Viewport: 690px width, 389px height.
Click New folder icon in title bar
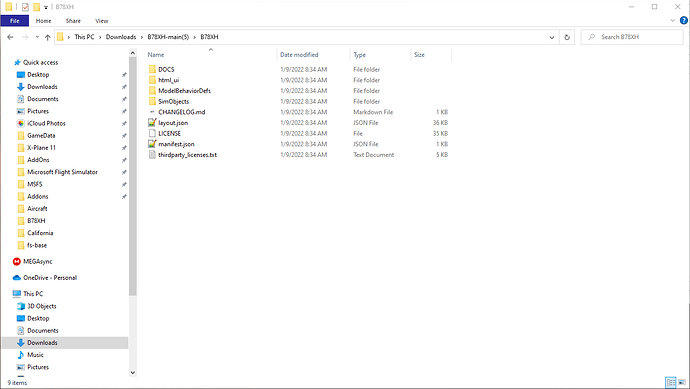point(37,7)
